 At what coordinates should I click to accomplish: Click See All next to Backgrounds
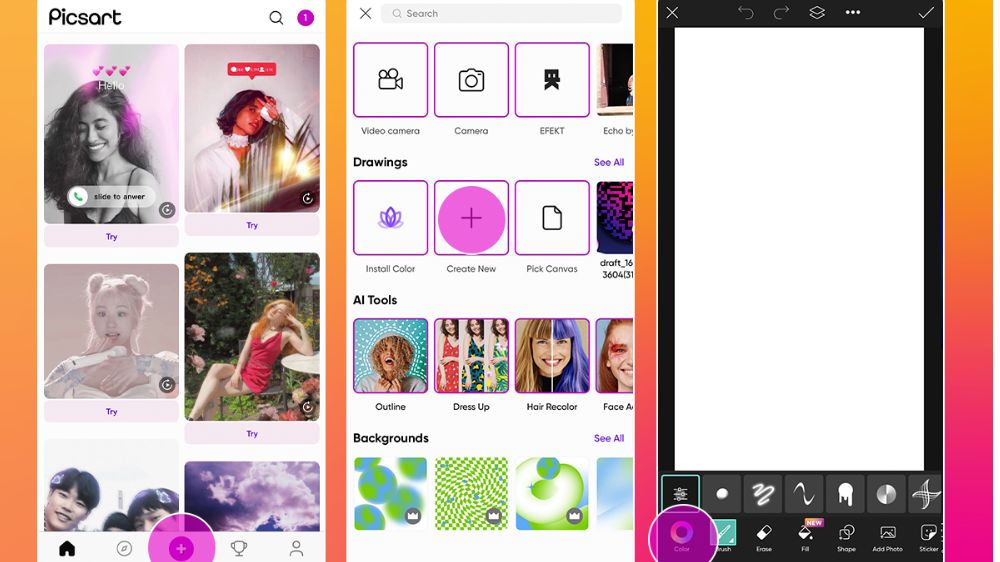coord(609,438)
